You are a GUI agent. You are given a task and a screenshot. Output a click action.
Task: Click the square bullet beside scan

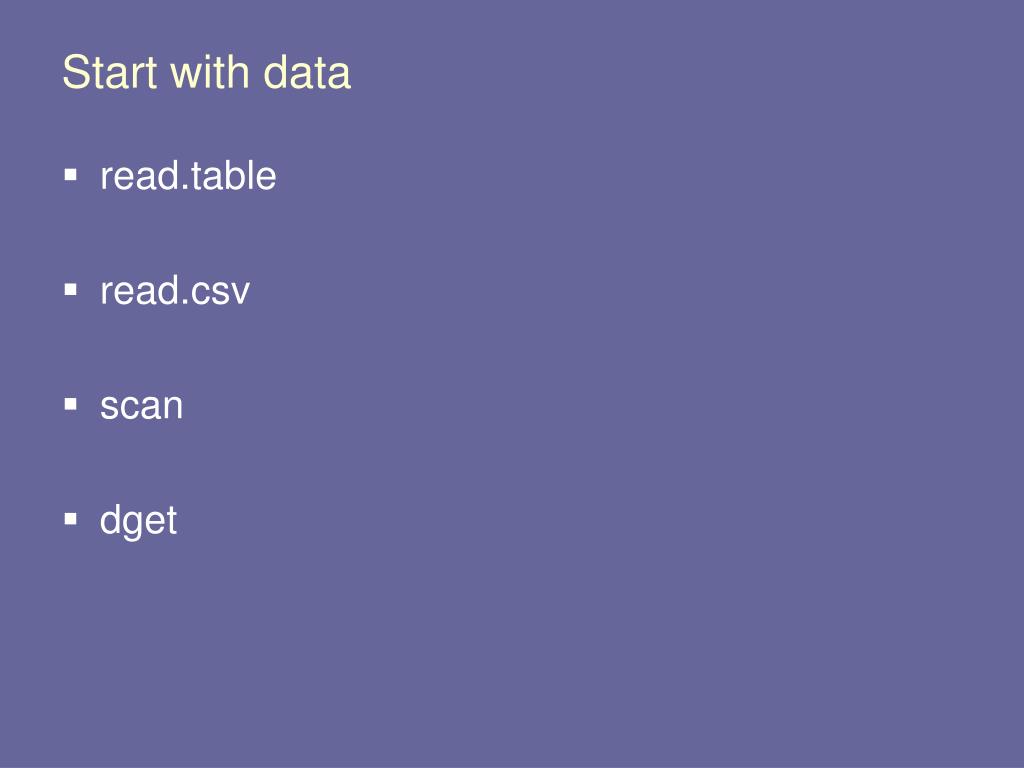[x=71, y=404]
